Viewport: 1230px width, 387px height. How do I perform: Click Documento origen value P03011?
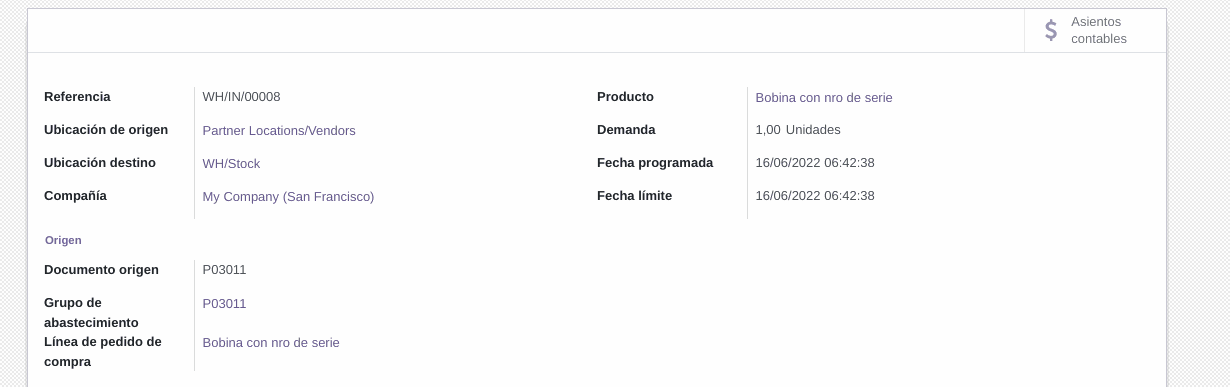[x=224, y=269]
